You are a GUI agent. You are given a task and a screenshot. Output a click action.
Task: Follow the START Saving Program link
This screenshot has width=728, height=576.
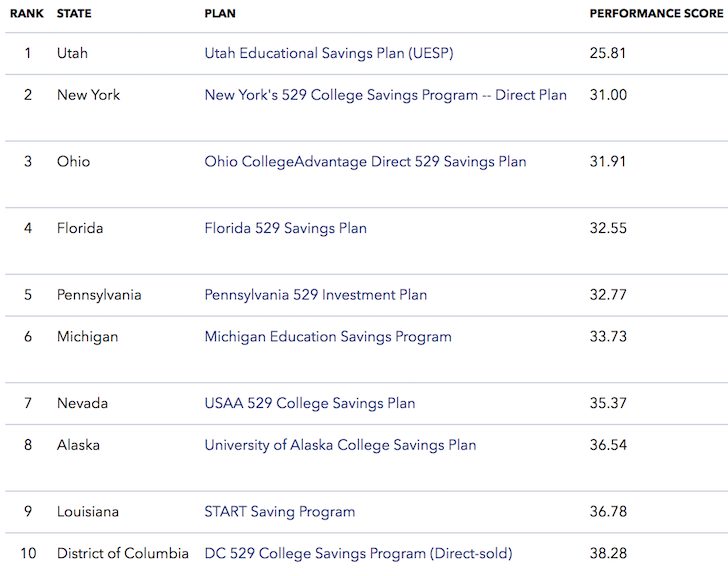[279, 512]
